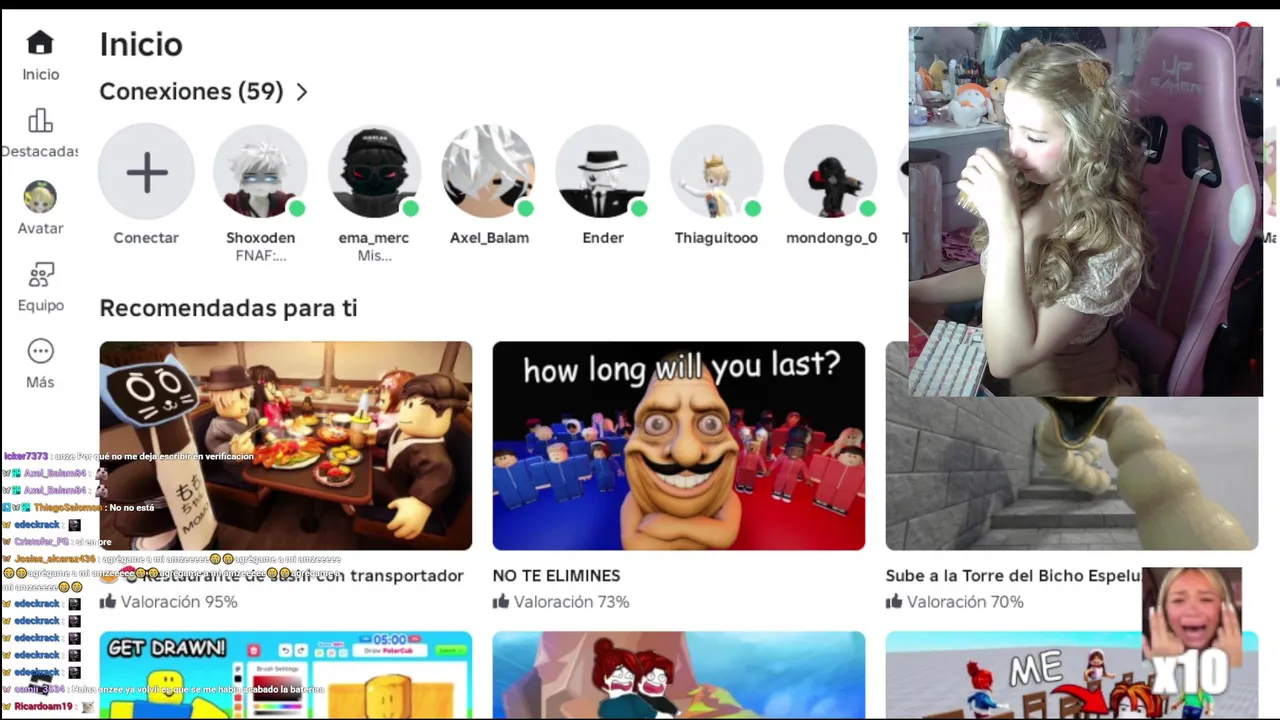Open the GET DRAWN! game thumbnail
The width and height of the screenshot is (1280, 720).
point(286,675)
